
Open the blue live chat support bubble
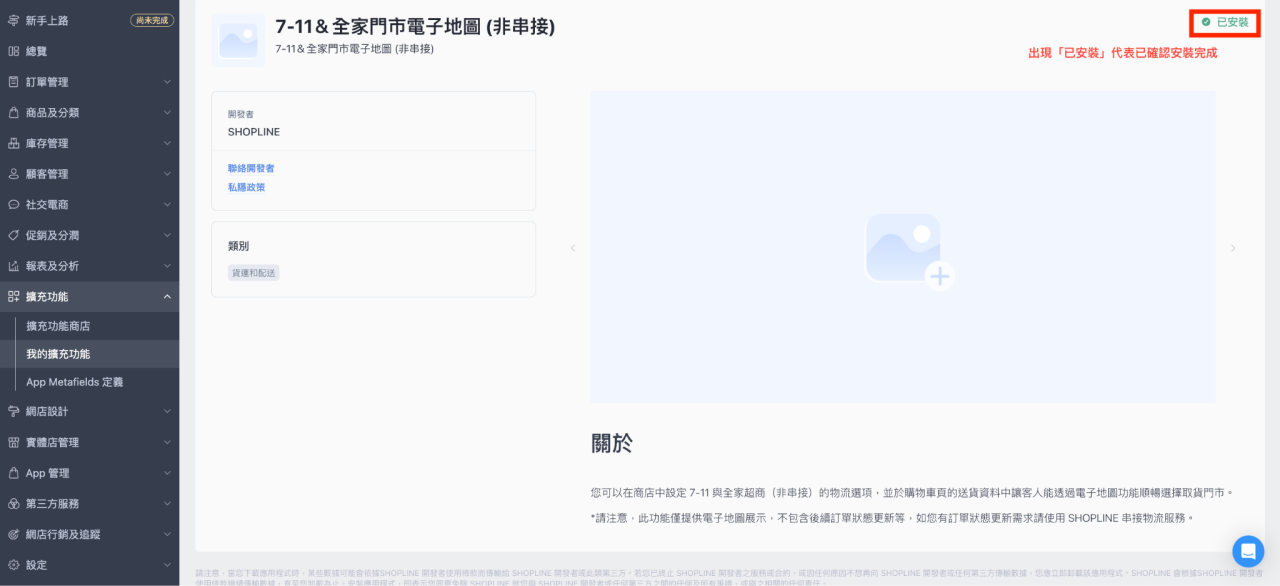point(1248,551)
